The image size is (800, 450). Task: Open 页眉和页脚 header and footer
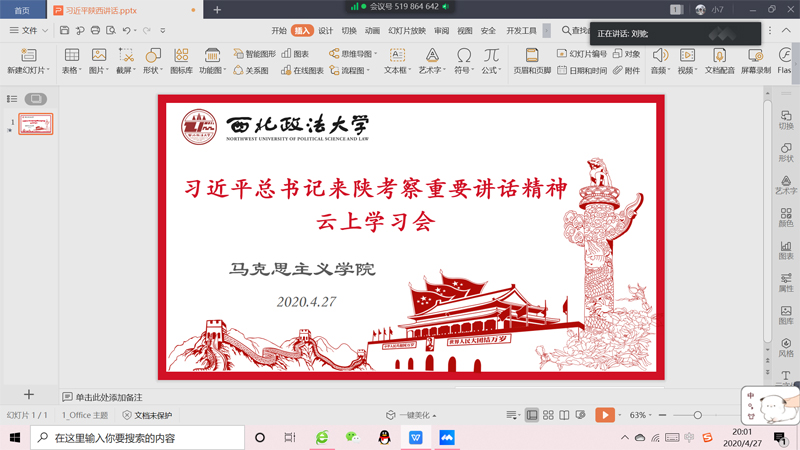[x=532, y=61]
